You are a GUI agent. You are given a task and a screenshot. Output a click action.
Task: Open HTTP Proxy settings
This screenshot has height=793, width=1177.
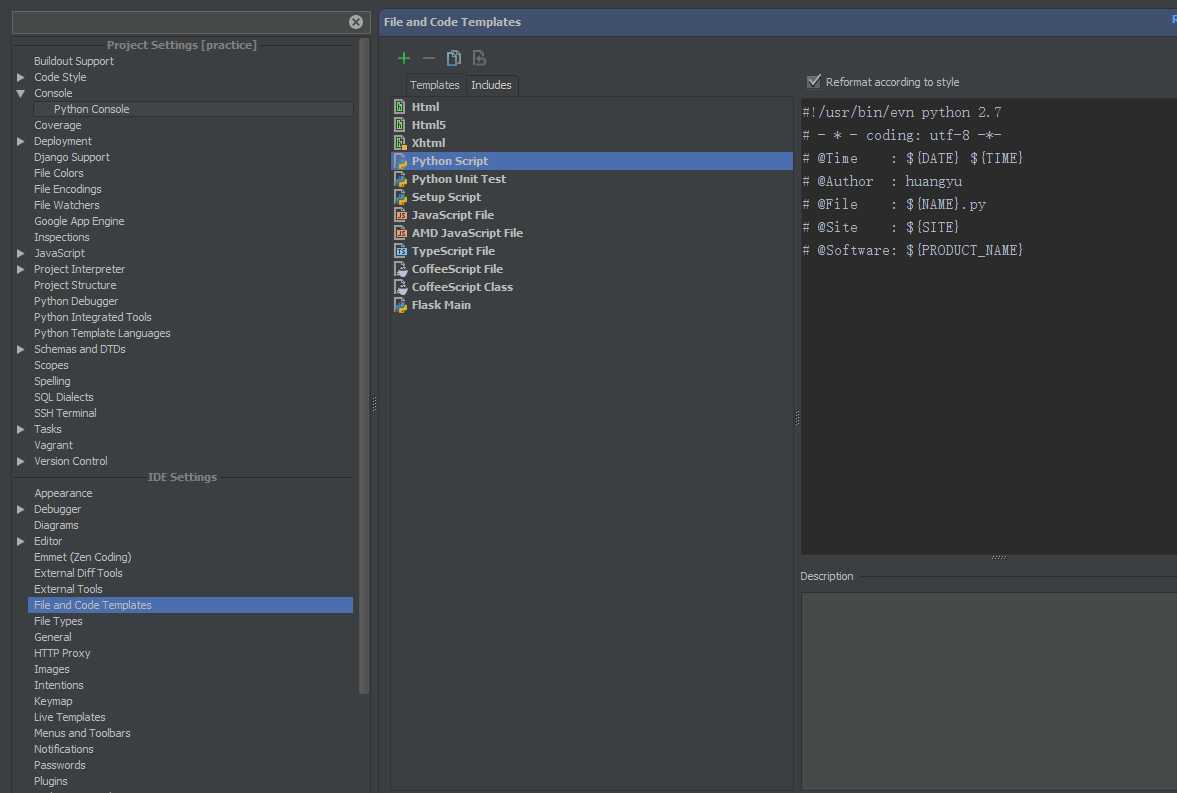click(x=62, y=653)
